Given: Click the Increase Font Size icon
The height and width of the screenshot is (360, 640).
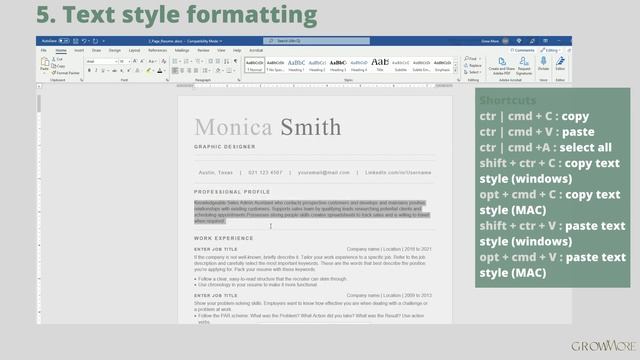Looking at the screenshot, I should [x=135, y=61].
